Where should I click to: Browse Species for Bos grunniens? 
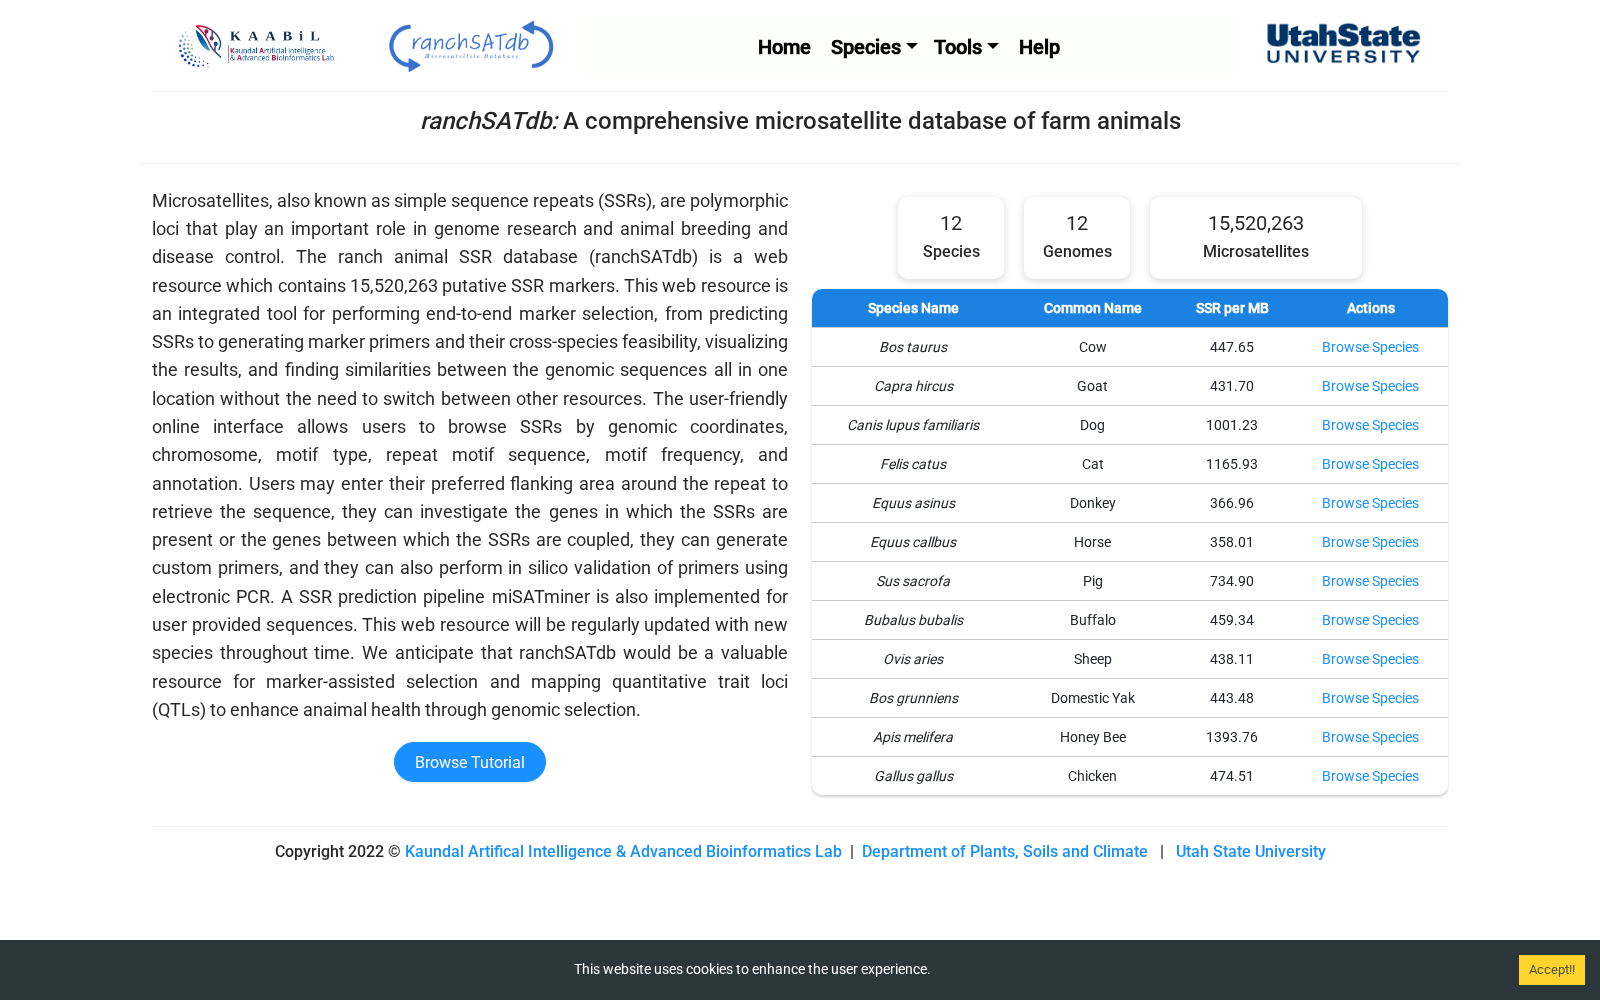click(x=1370, y=698)
